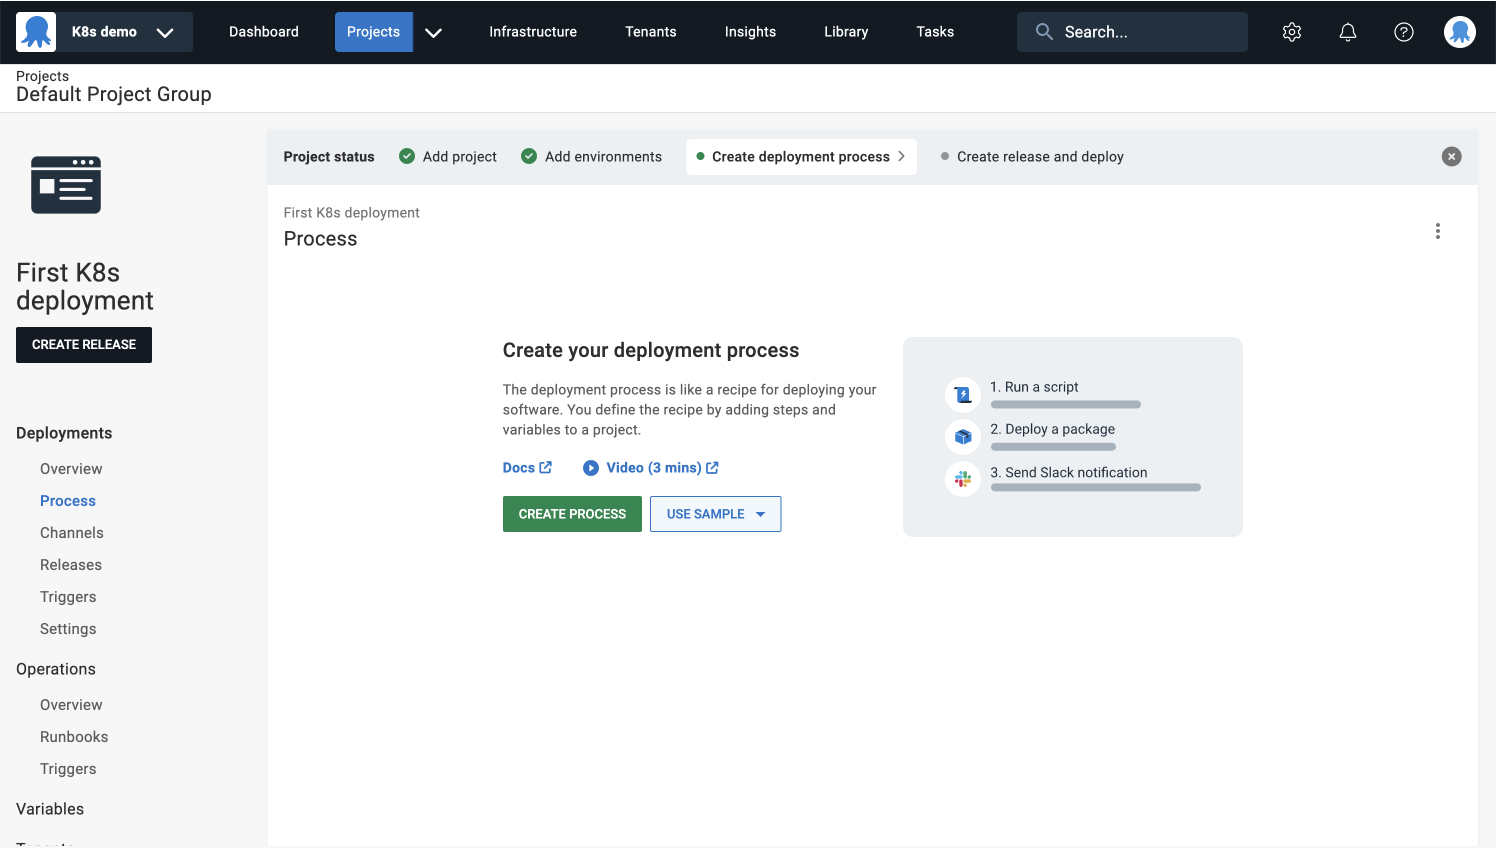The height and width of the screenshot is (848, 1496).
Task: Click the Slack notification step icon
Action: 962,478
